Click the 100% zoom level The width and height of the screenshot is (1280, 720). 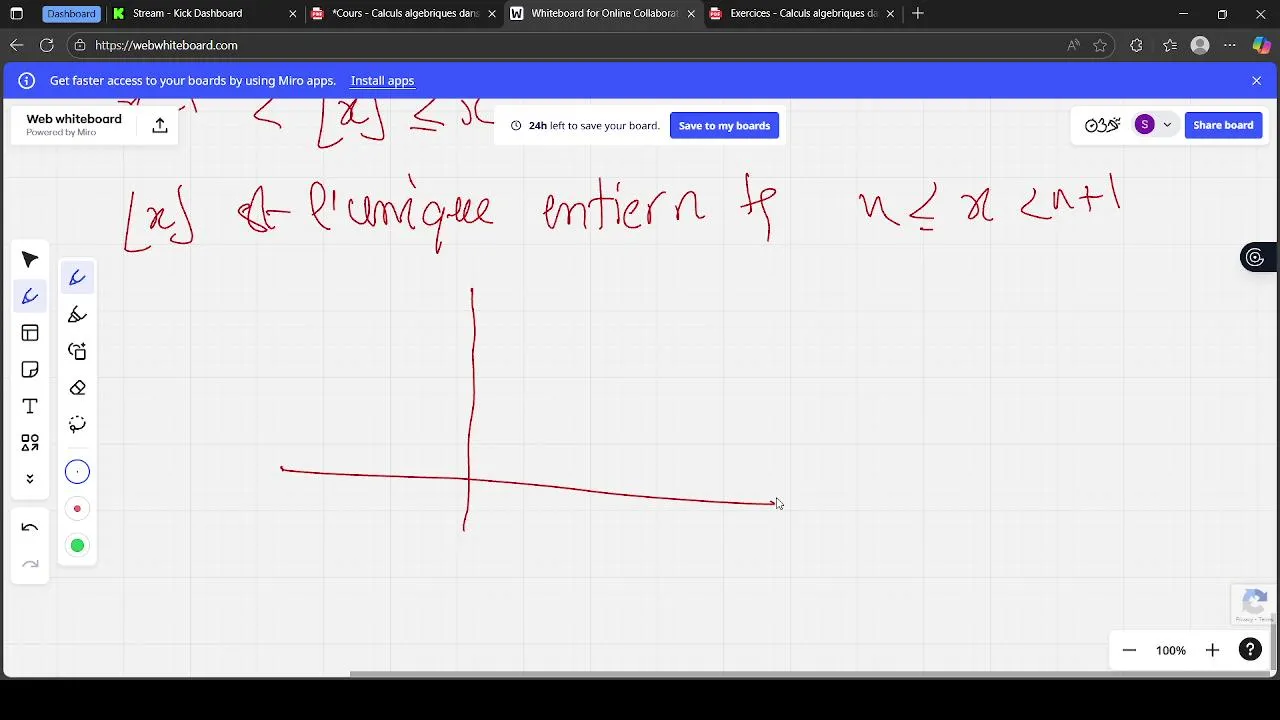tap(1170, 651)
